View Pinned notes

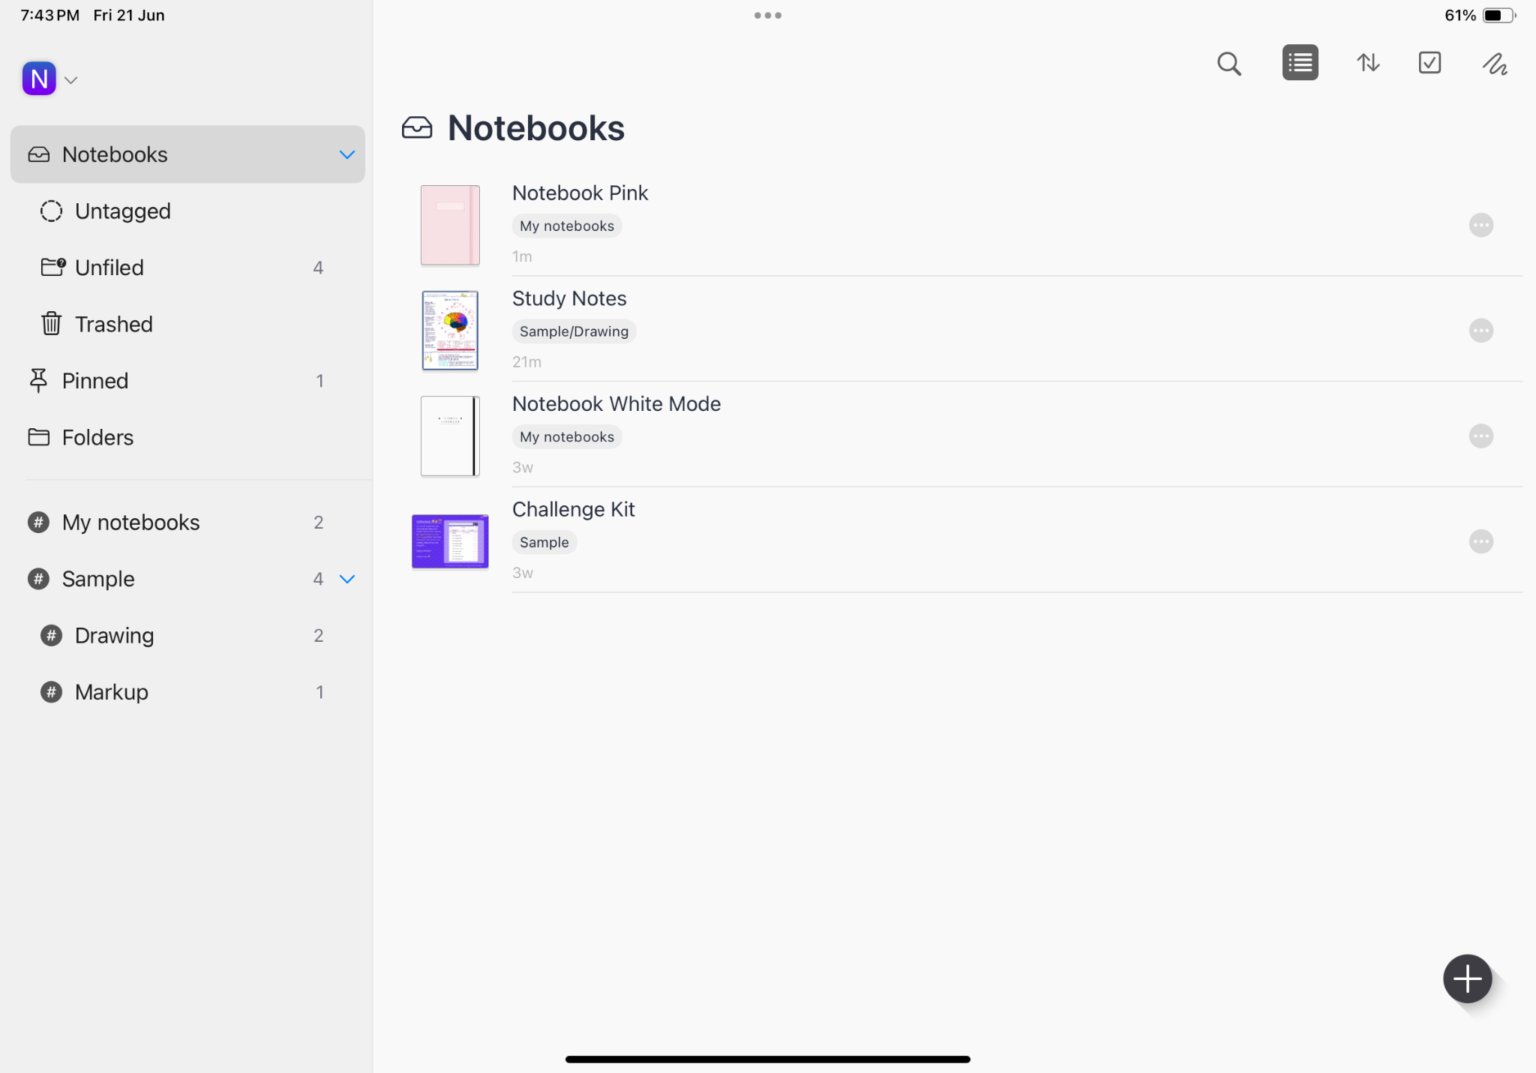(95, 381)
